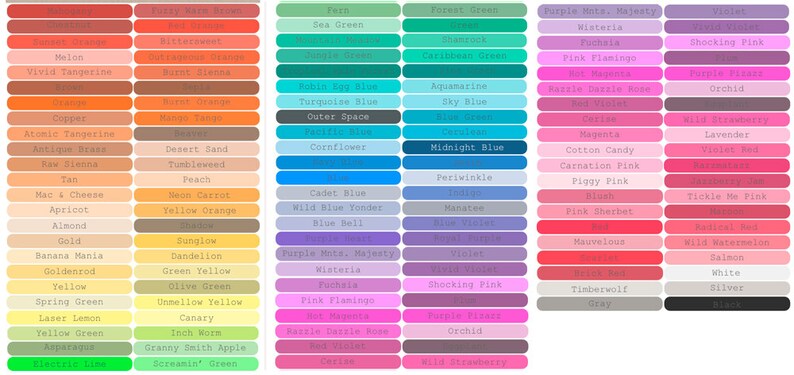Viewport: 794px width, 375px height.
Task: Pick the Midnight Blue swatch
Action: [464, 147]
